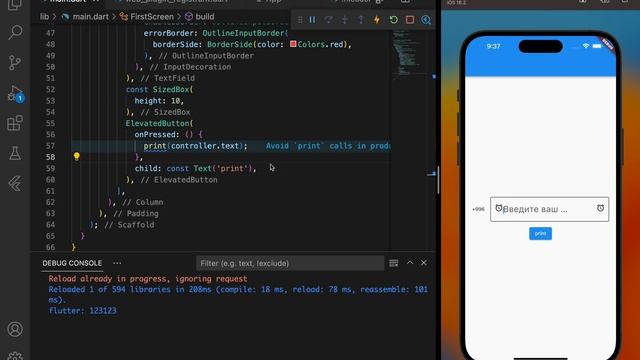
Task: Click the +996 prefix label in simulator
Action: click(478, 209)
